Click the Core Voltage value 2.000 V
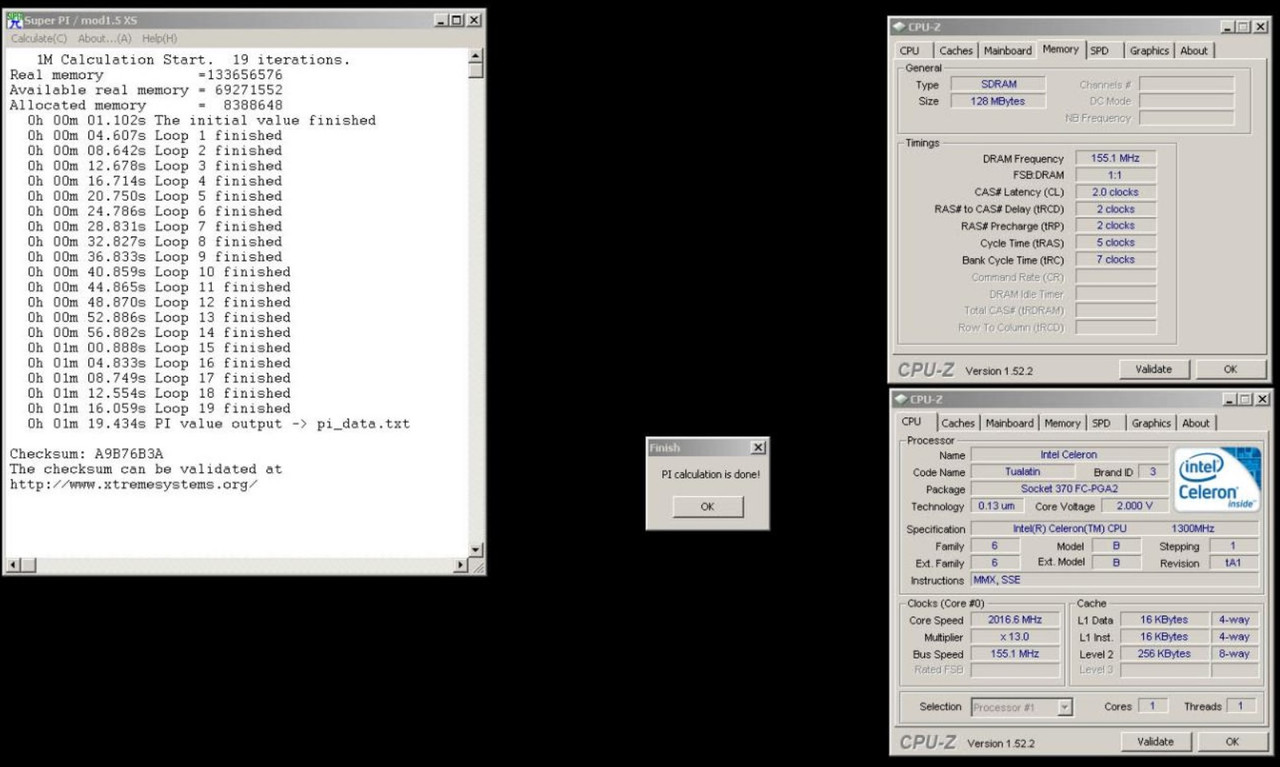This screenshot has width=1280, height=767. pyautogui.click(x=1134, y=506)
